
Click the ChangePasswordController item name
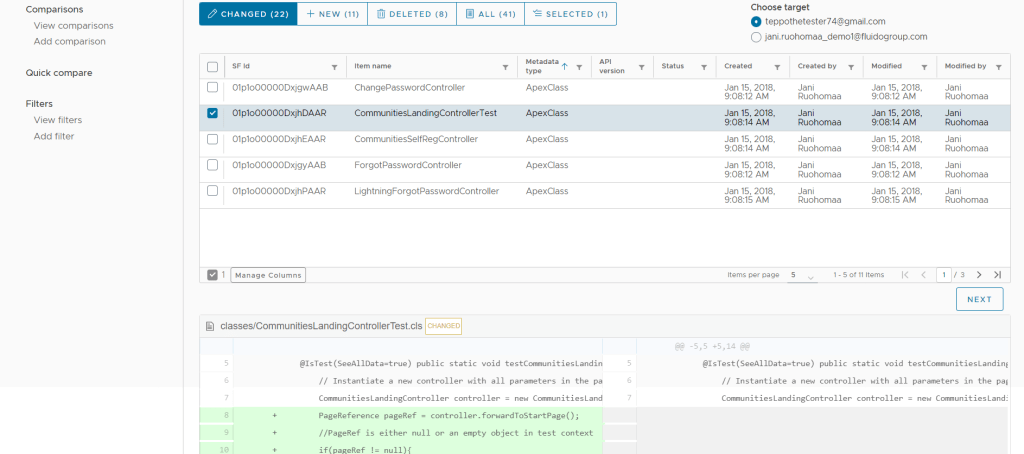pyautogui.click(x=409, y=87)
